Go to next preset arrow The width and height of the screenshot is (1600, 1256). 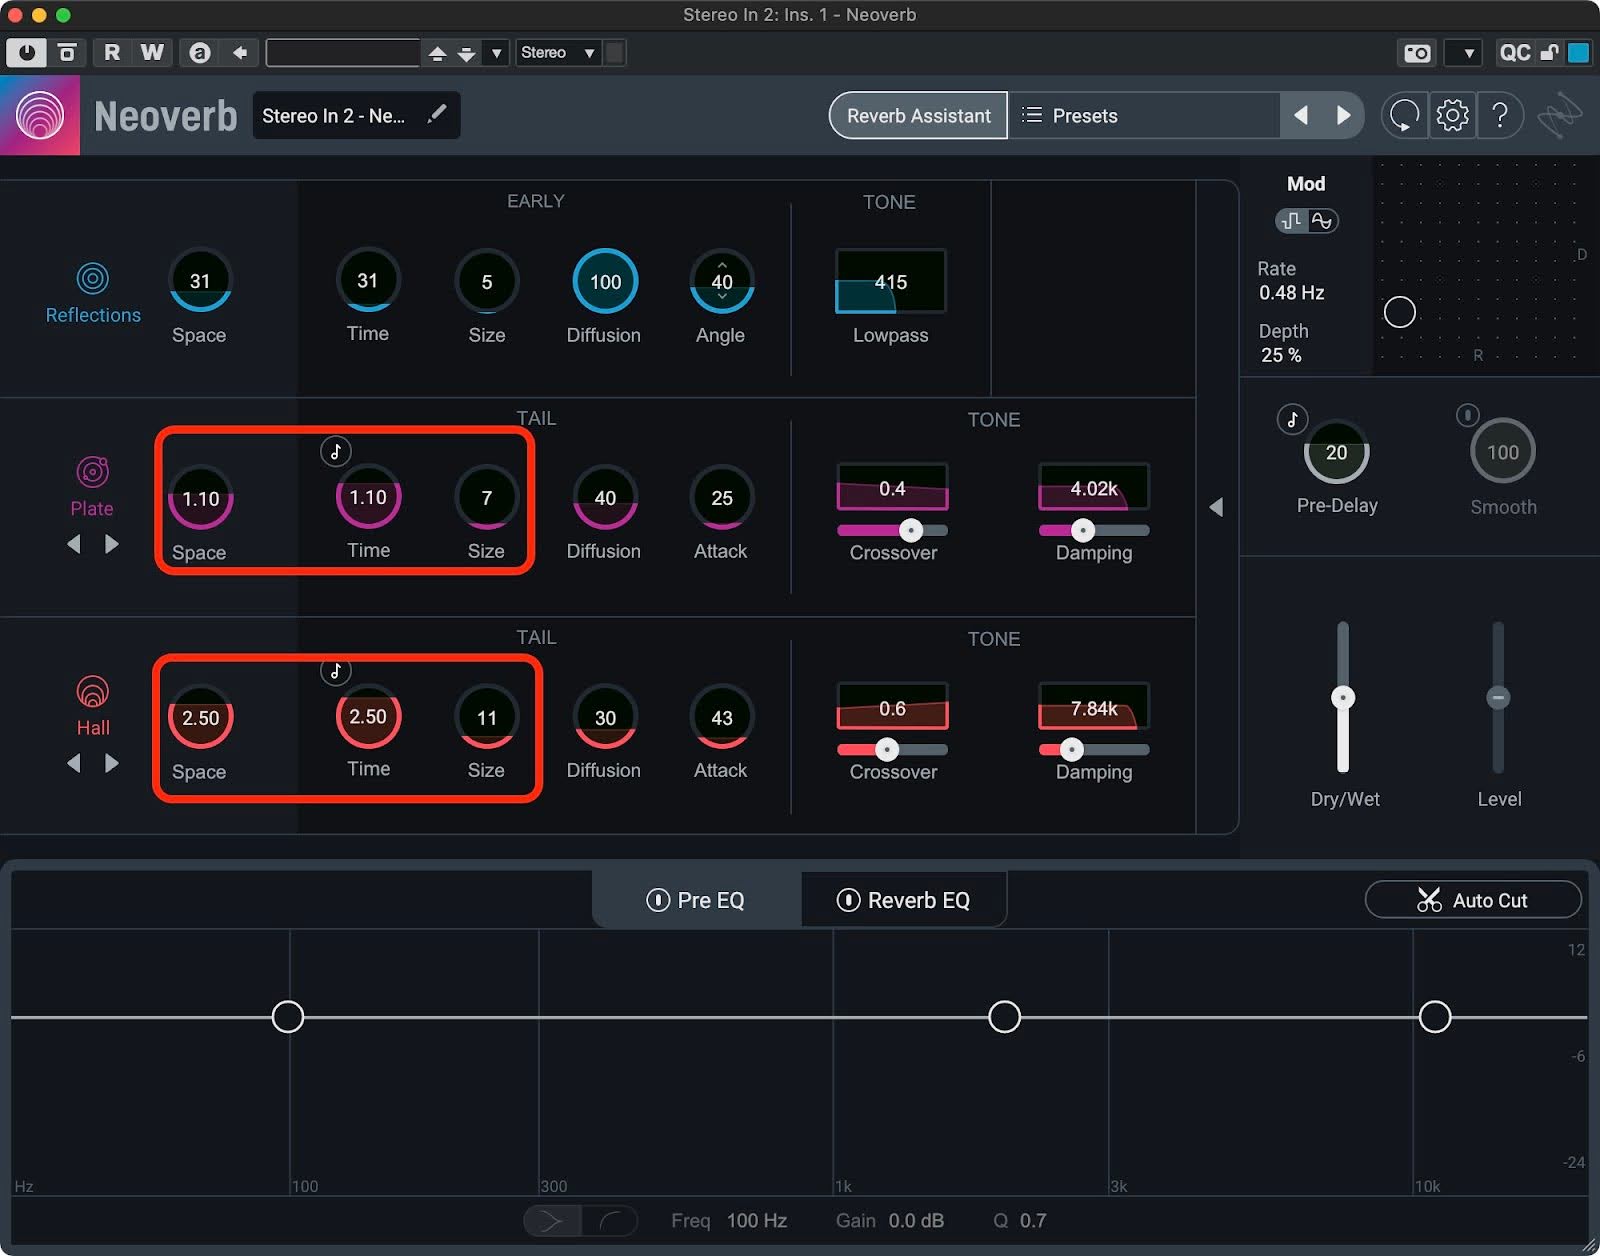click(1343, 116)
